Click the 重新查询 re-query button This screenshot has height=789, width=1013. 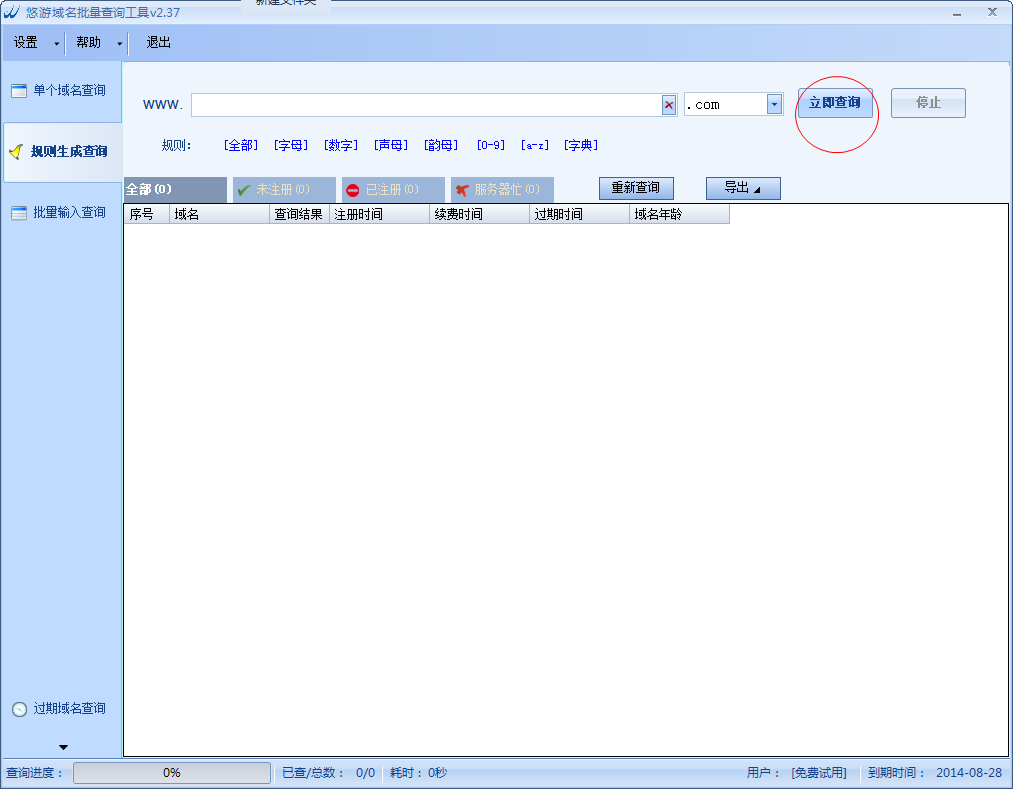636,188
